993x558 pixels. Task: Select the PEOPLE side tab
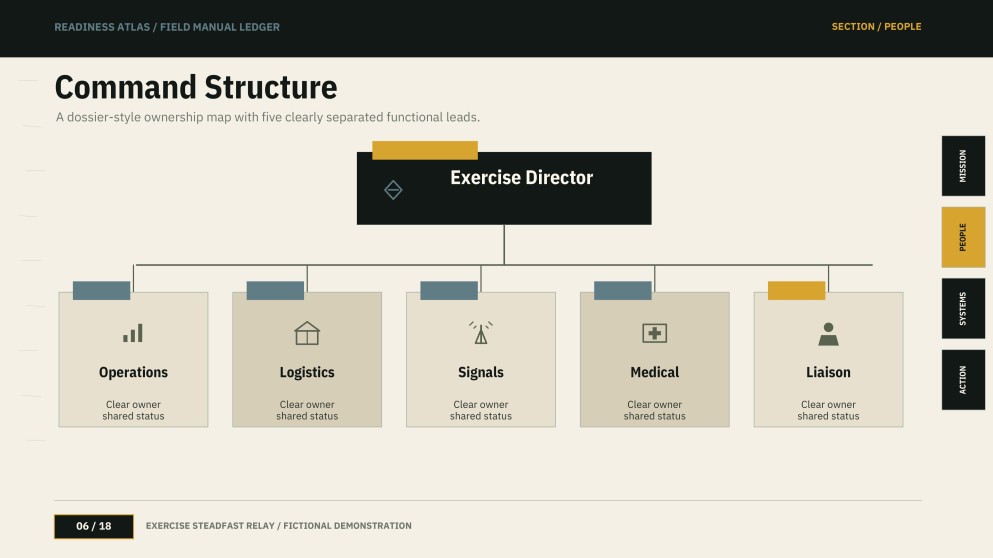click(x=963, y=237)
